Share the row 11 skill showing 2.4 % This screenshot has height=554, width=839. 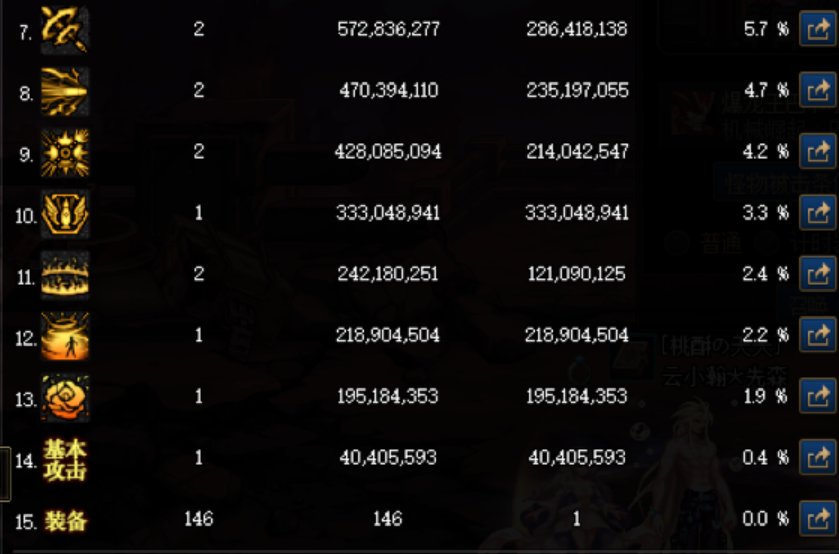(x=818, y=274)
